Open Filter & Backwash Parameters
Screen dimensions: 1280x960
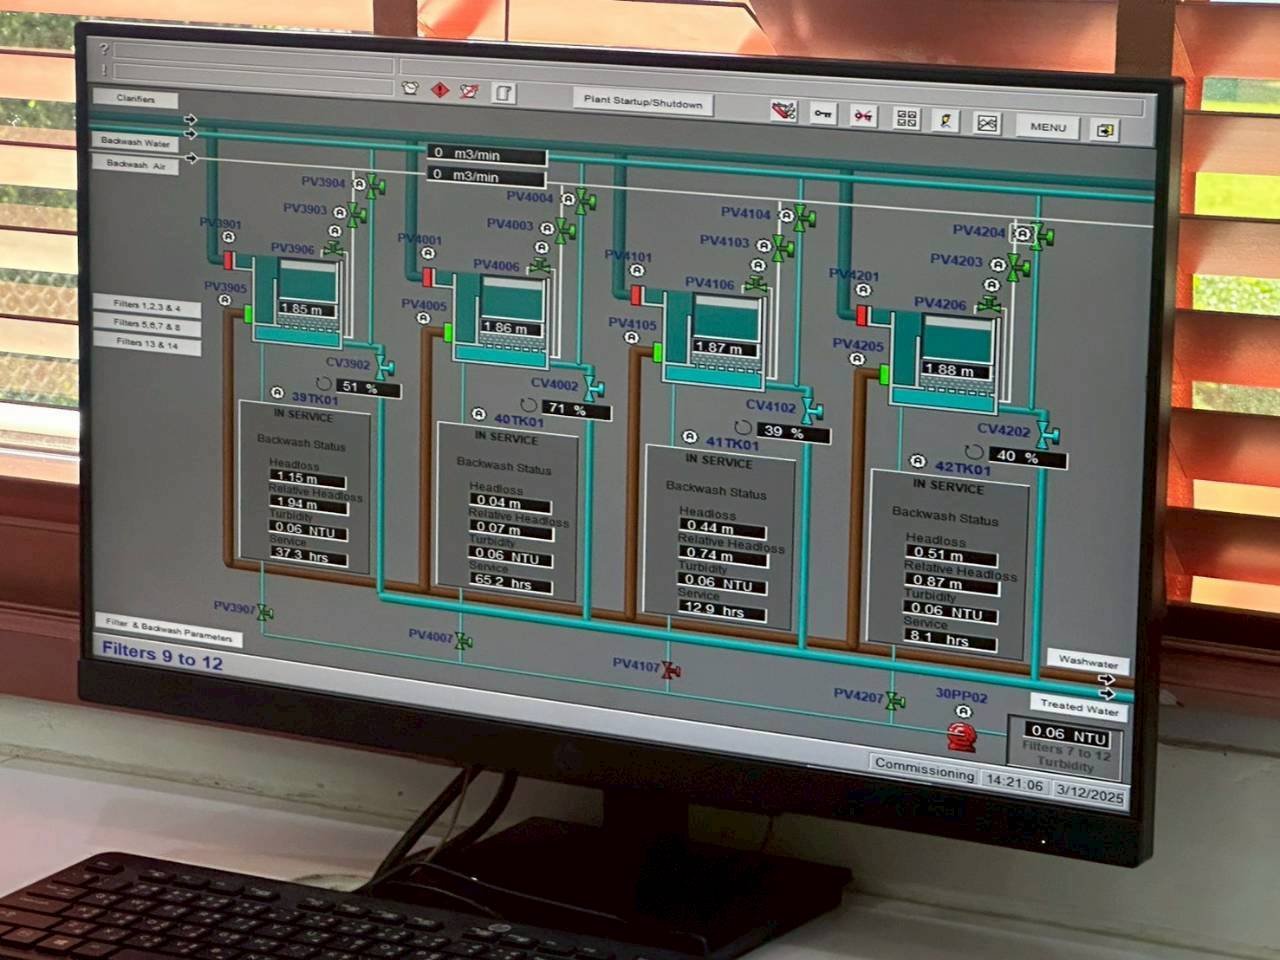click(x=168, y=628)
